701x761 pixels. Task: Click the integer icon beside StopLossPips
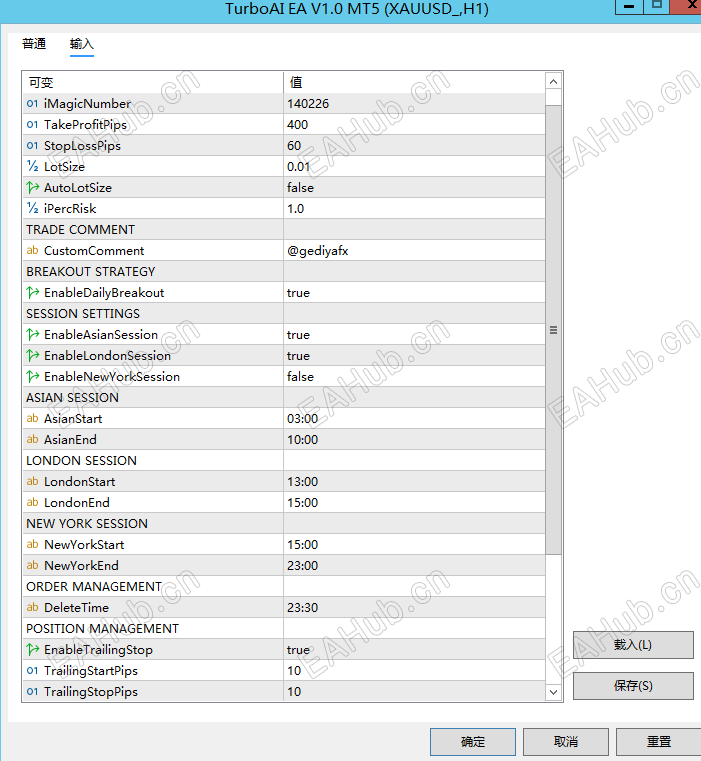[x=32, y=146]
